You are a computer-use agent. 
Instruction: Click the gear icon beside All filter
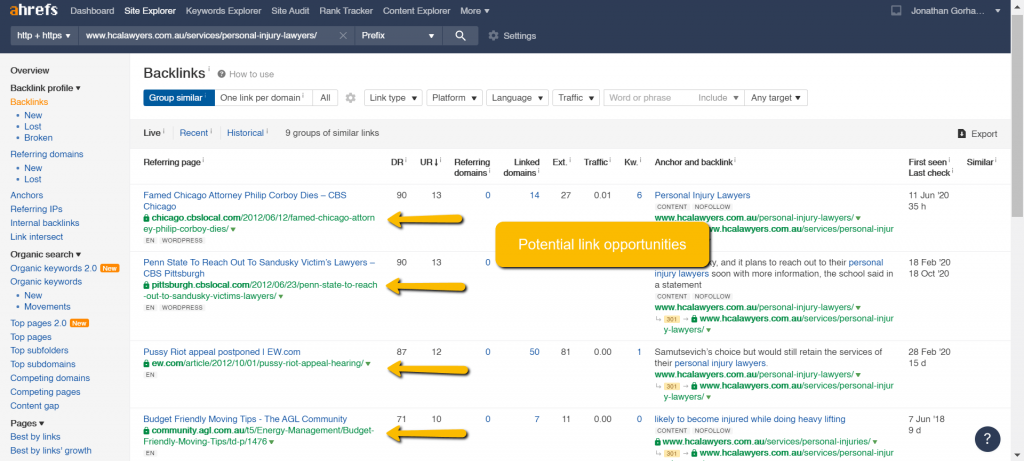350,98
